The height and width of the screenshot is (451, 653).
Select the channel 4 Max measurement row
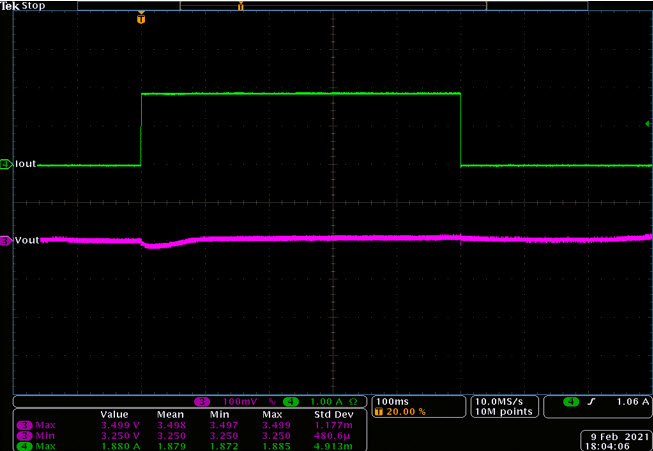190,446
